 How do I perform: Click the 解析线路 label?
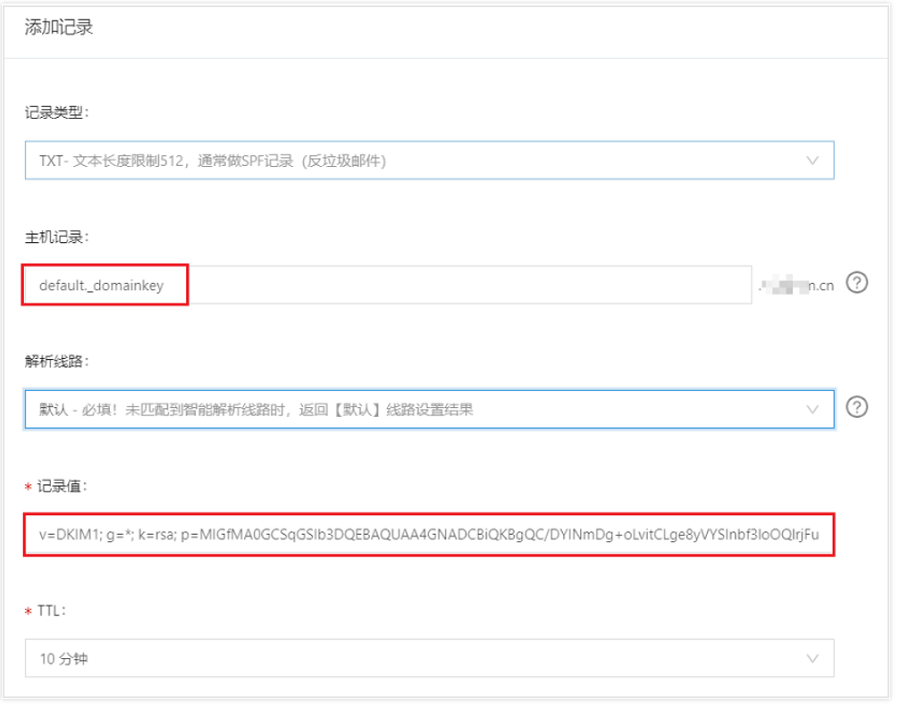57,361
